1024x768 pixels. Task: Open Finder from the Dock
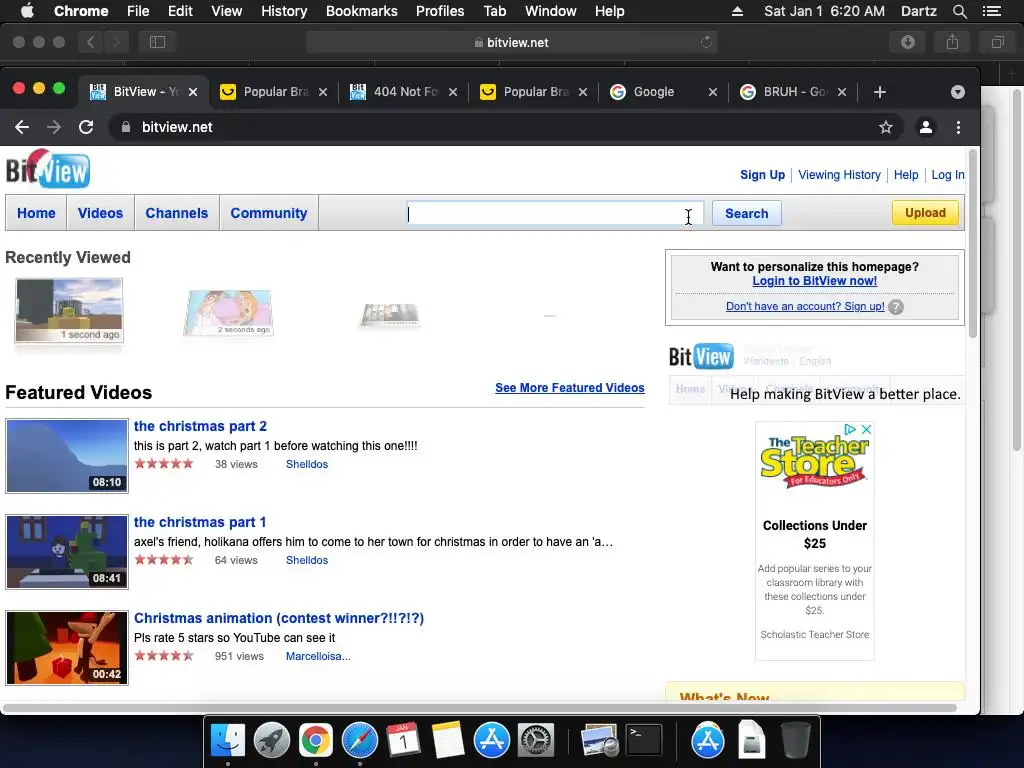click(227, 741)
